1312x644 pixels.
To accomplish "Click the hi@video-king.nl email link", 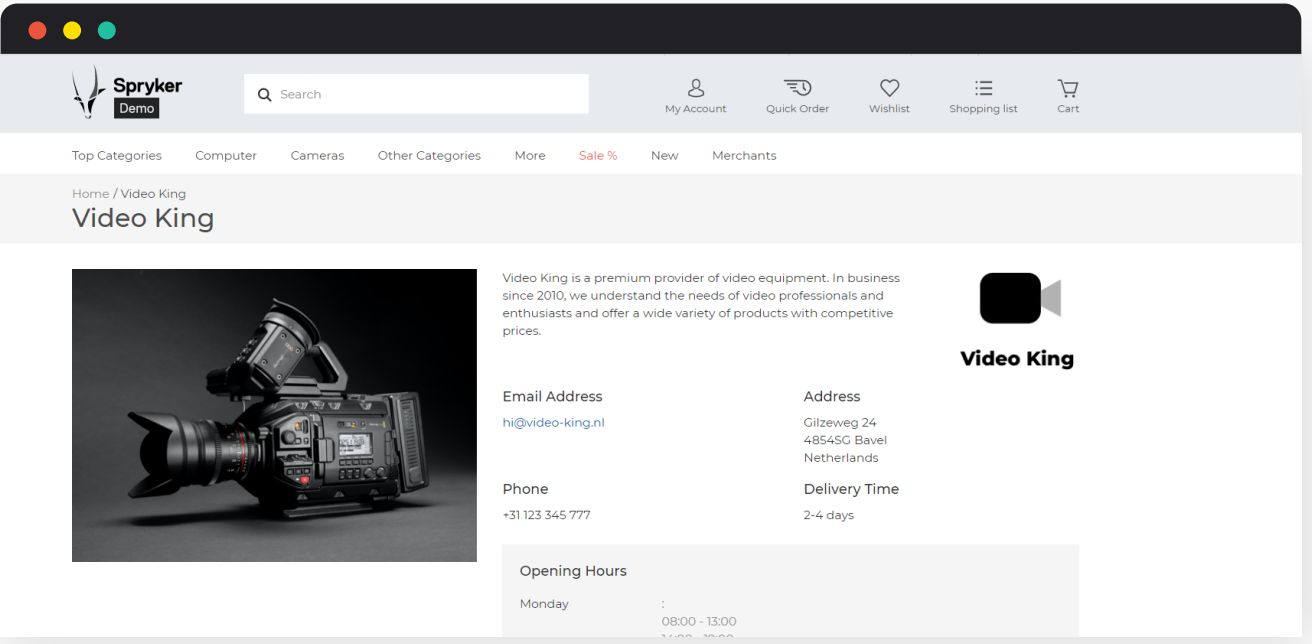I will 553,422.
